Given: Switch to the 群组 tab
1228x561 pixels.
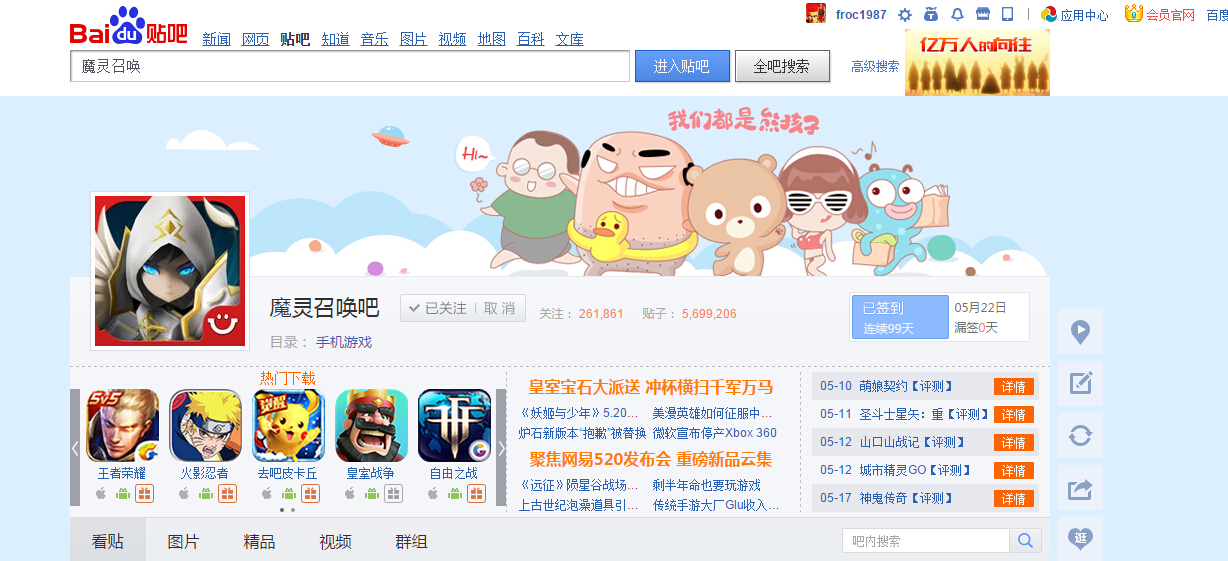Looking at the screenshot, I should pyautogui.click(x=412, y=541).
